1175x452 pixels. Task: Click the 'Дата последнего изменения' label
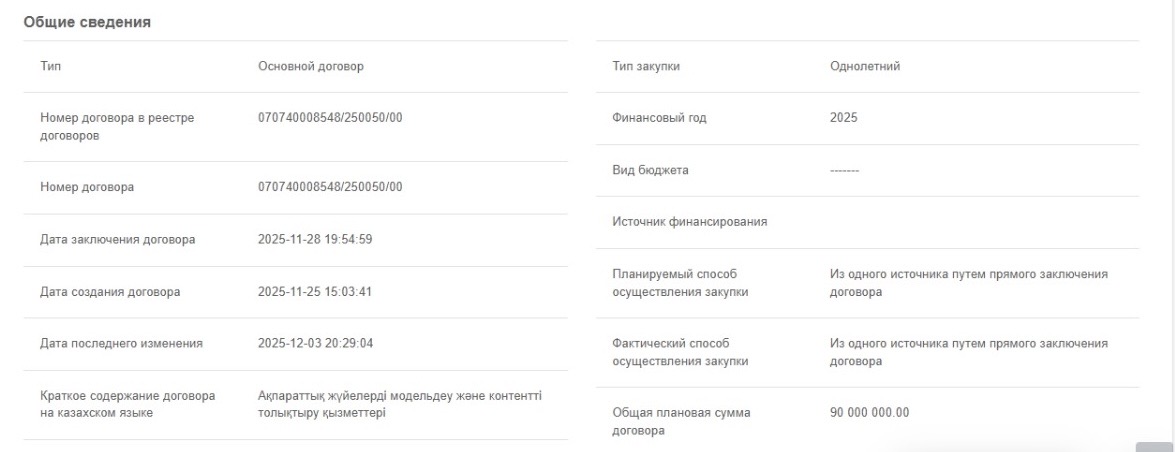click(121, 344)
